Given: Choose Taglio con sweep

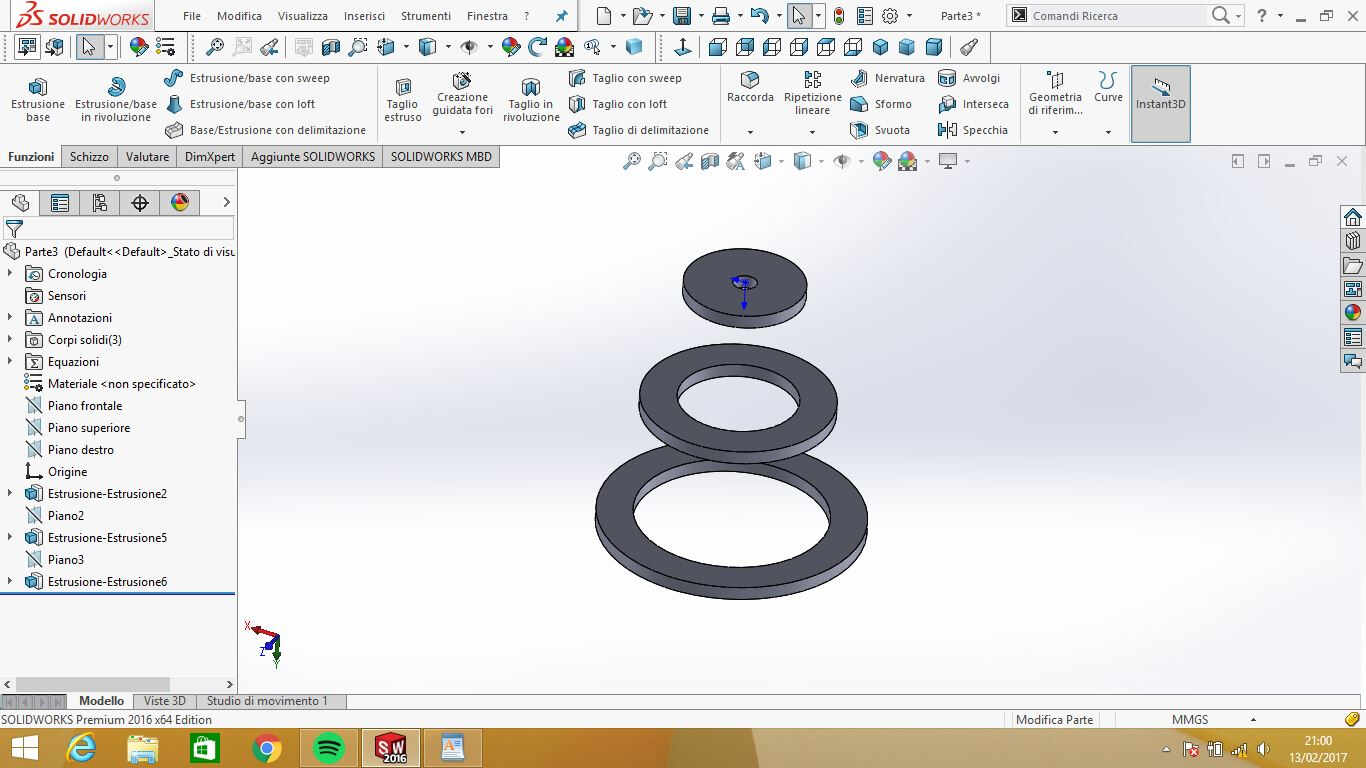Looking at the screenshot, I should [625, 78].
